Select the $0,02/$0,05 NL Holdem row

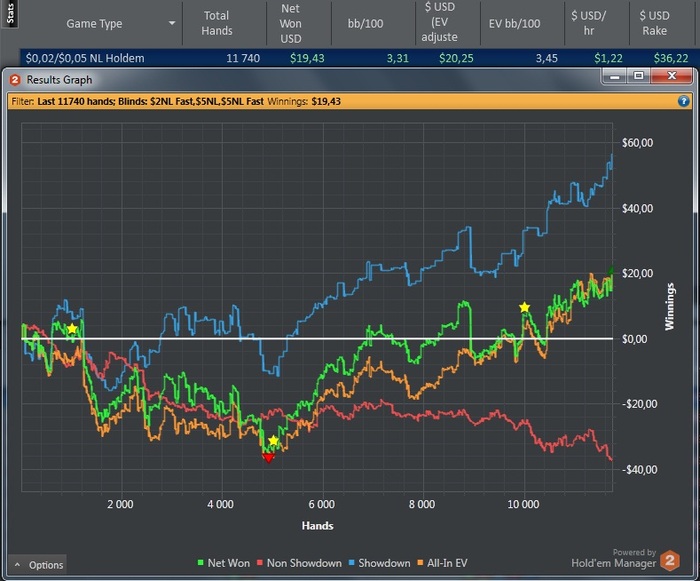coord(357,58)
